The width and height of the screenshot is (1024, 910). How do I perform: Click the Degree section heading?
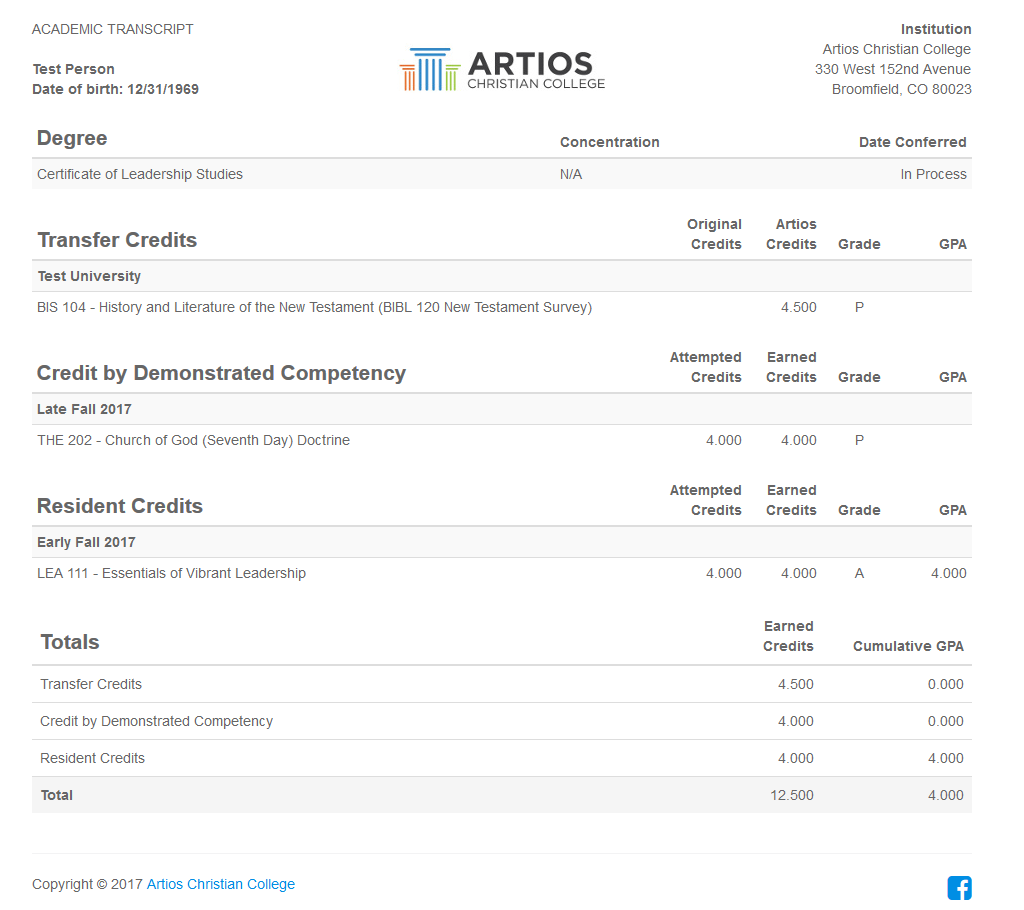point(72,138)
